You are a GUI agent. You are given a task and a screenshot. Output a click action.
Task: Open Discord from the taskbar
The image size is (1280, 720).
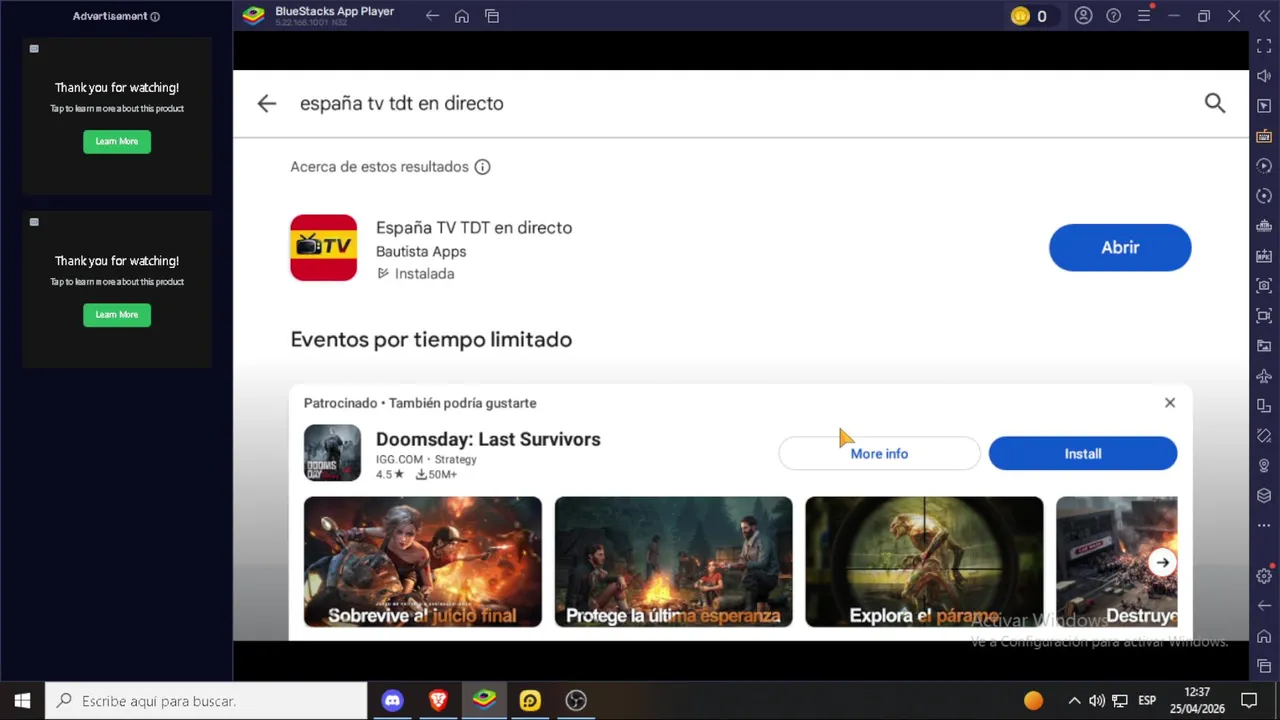[392, 701]
